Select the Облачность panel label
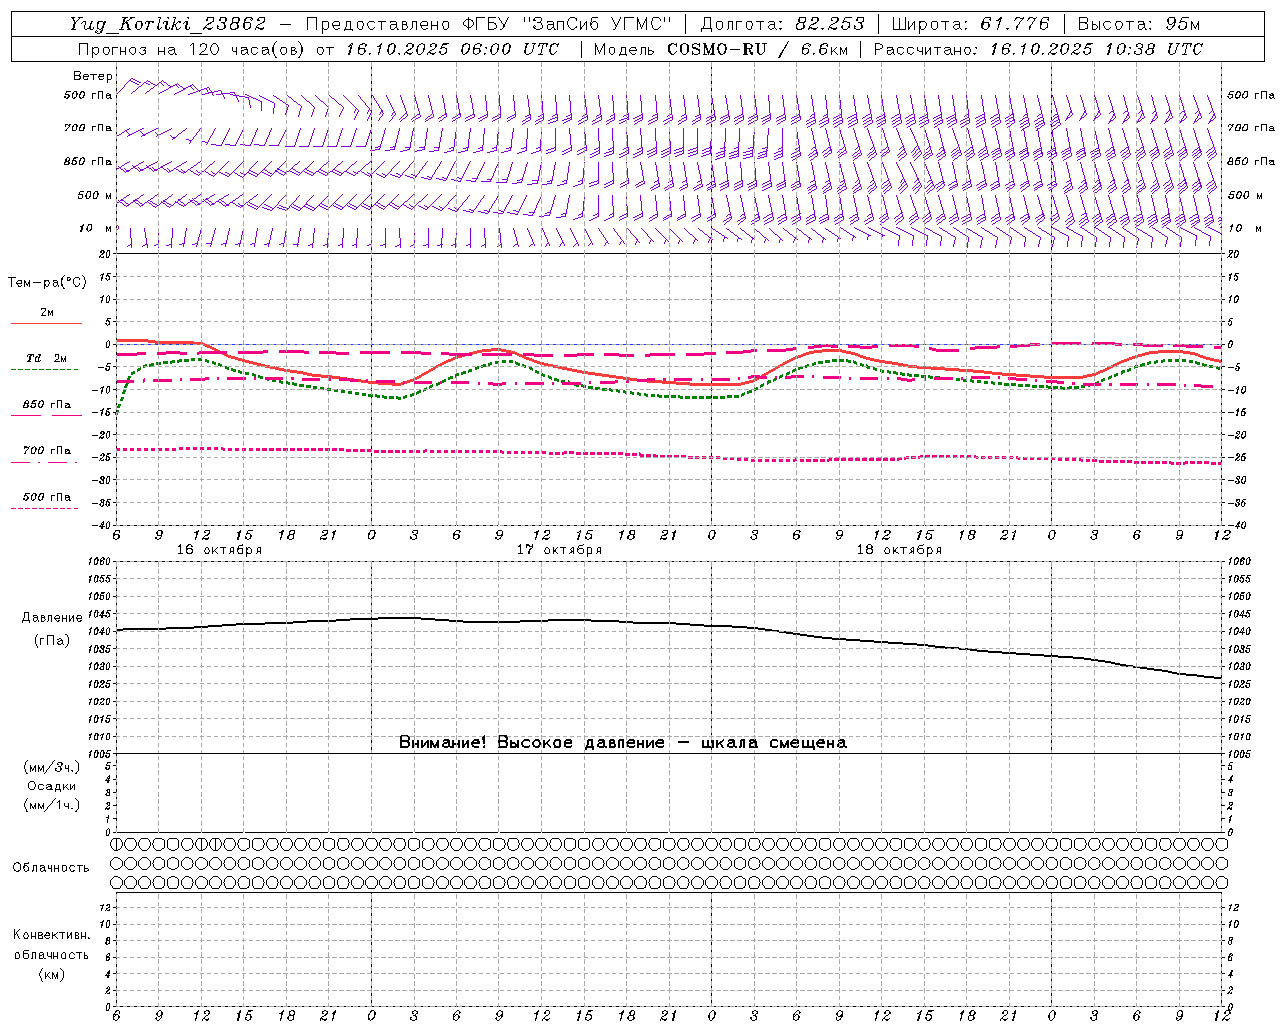This screenshot has width=1280, height=1024. pos(51,868)
